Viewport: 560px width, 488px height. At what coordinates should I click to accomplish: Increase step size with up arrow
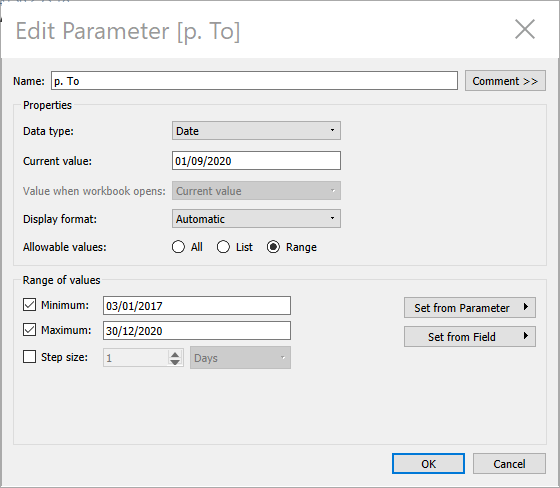point(175,354)
